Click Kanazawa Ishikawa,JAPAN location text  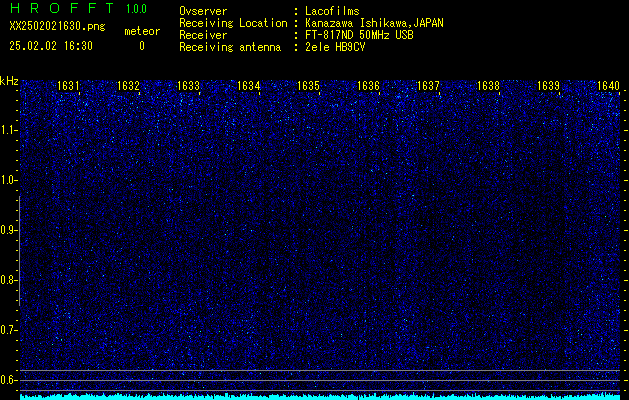click(374, 23)
